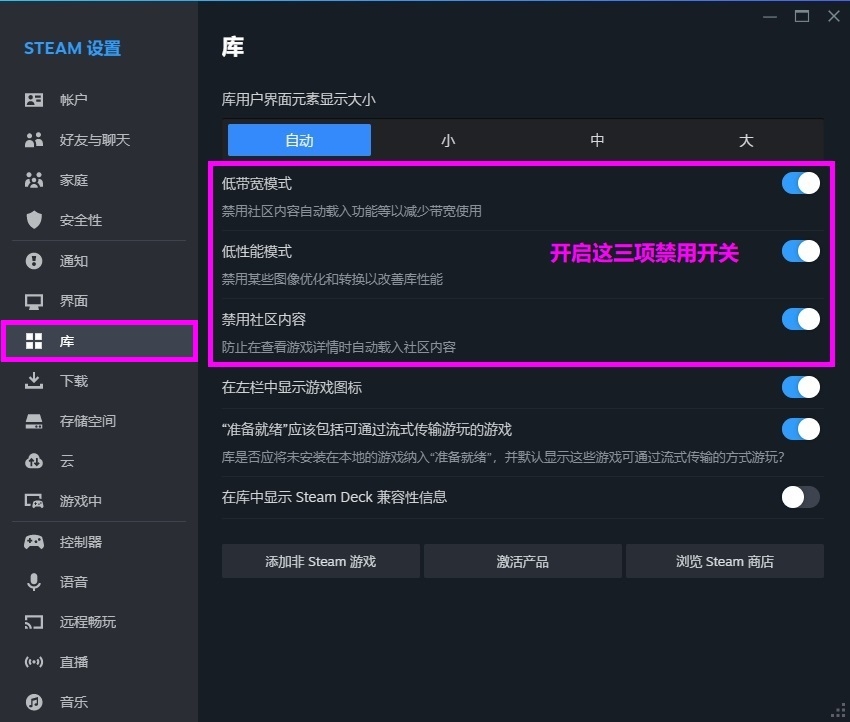Switch to 通知 settings
850x722 pixels.
coord(99,261)
